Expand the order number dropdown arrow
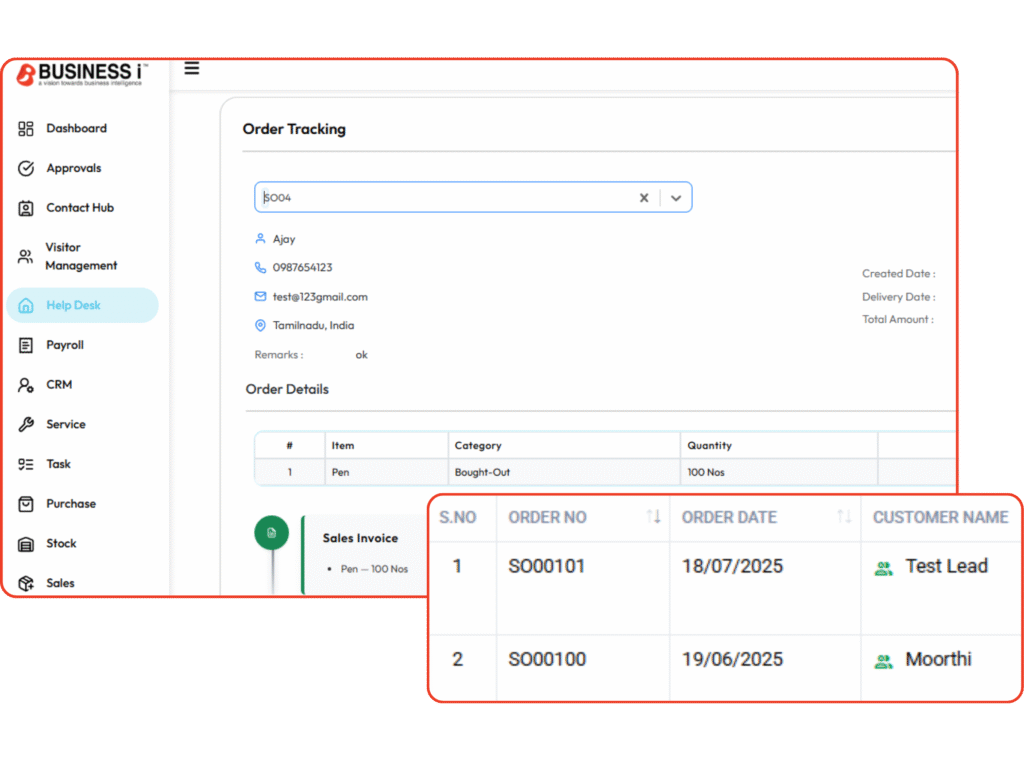The height and width of the screenshot is (761, 1024). [676, 198]
